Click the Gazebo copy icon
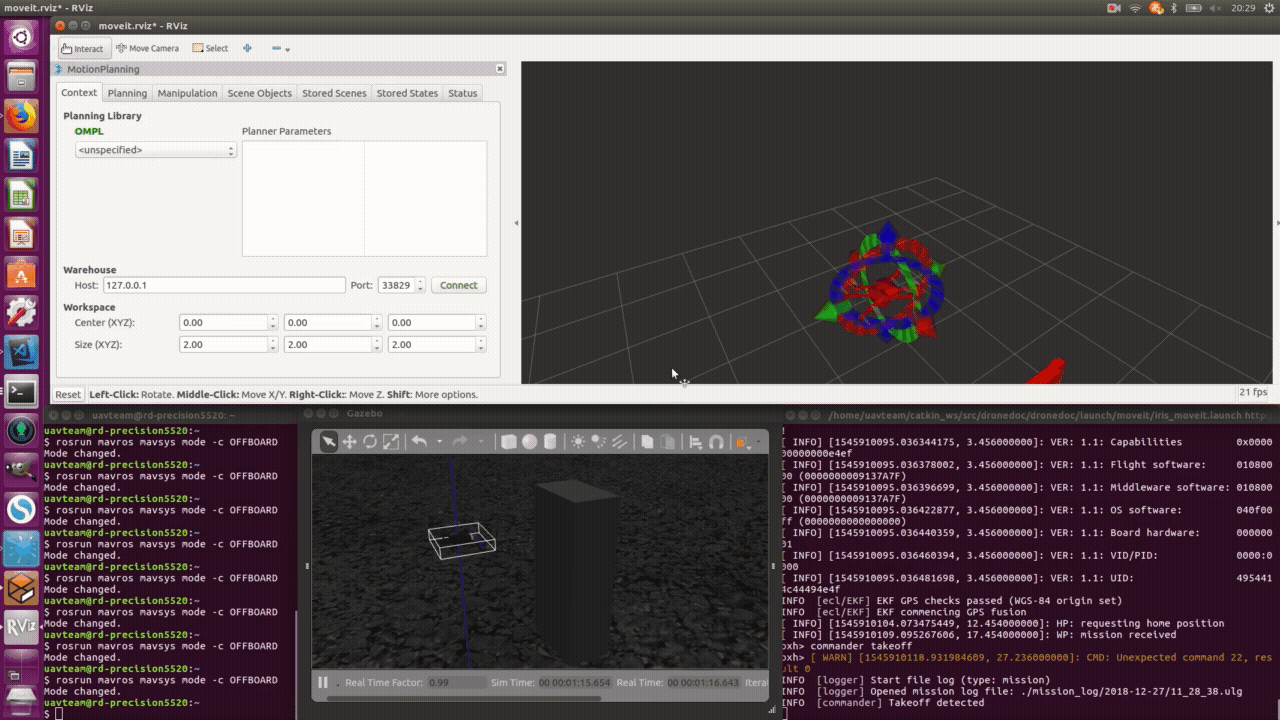Viewport: 1280px width, 720px height. (x=647, y=441)
